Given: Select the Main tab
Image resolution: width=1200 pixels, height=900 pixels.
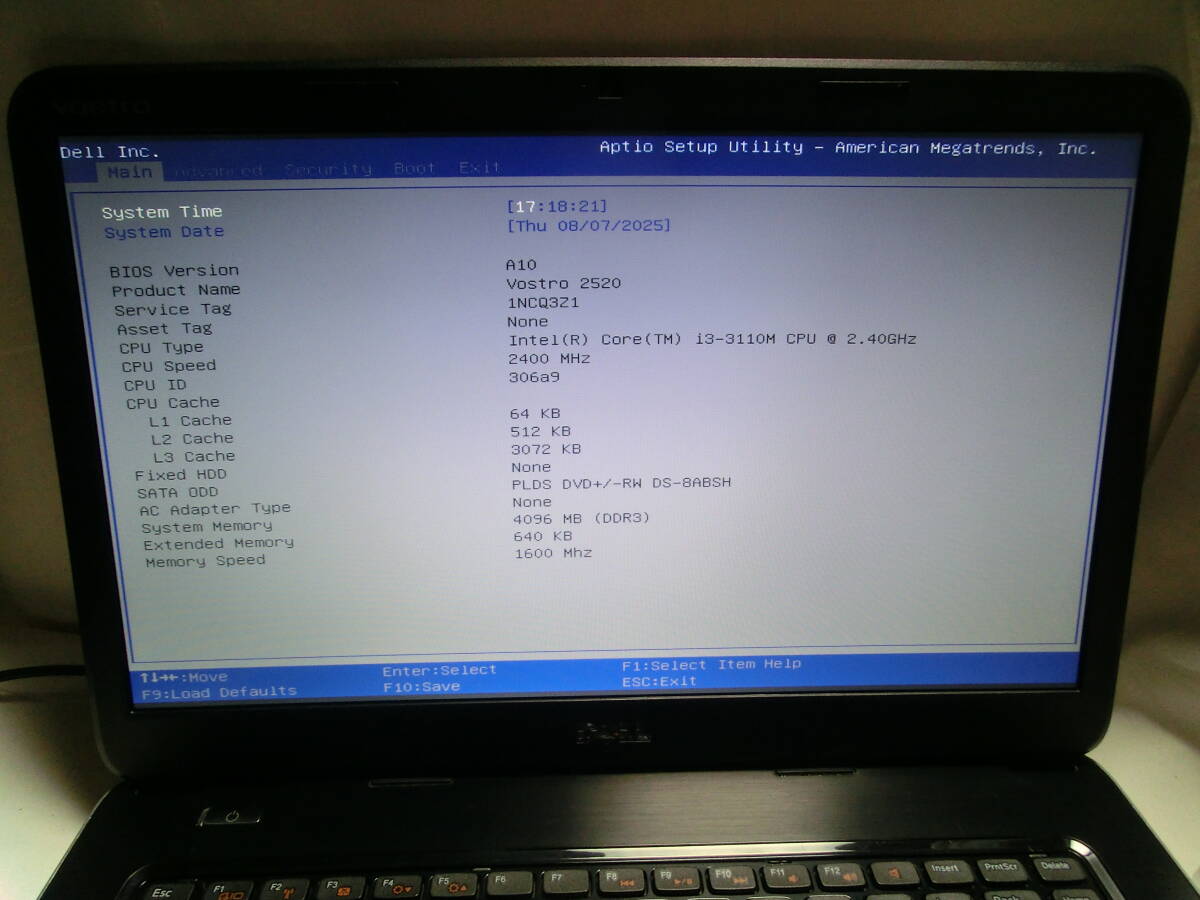Looking at the screenshot, I should pyautogui.click(x=130, y=172).
